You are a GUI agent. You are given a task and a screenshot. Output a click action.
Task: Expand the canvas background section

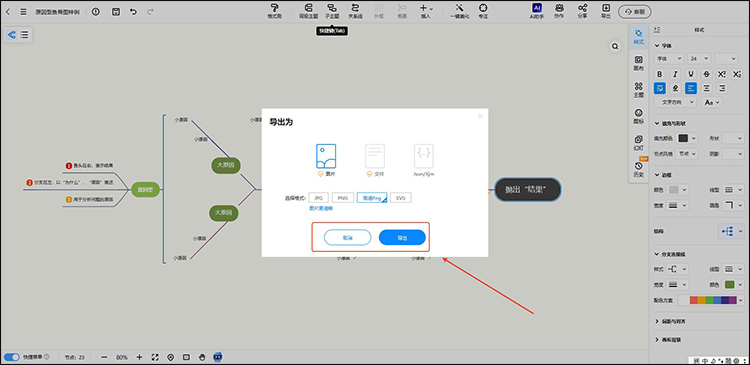click(668, 340)
